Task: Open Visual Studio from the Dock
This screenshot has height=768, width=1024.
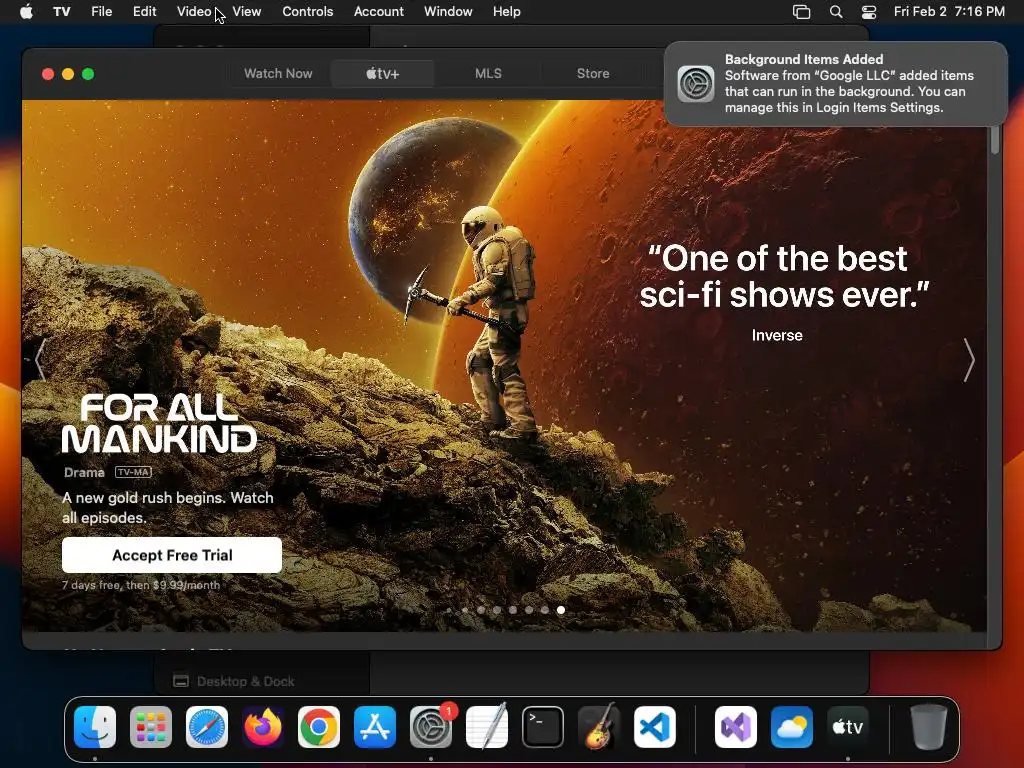Action: [x=736, y=727]
